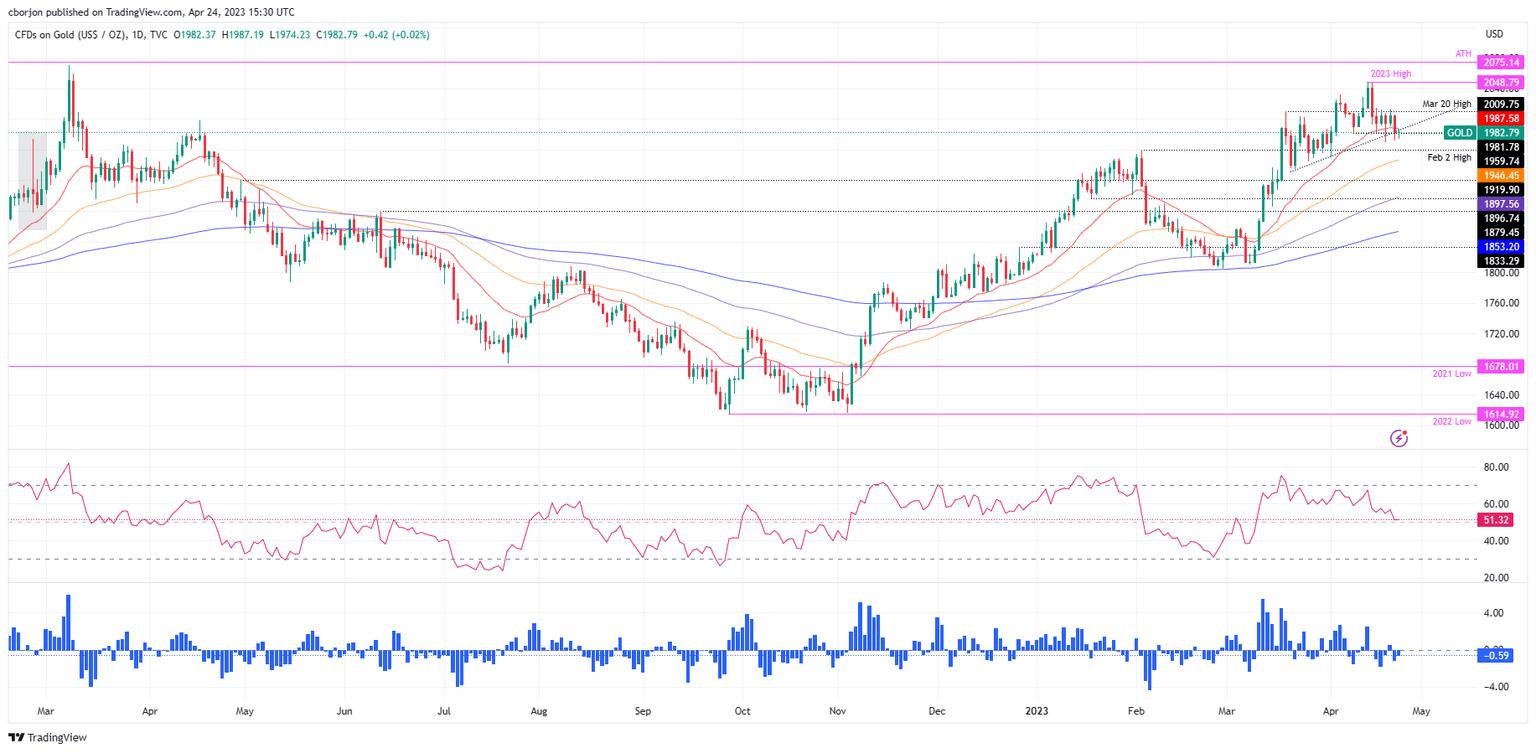This screenshot has height=752, width=1536.
Task: Click the ATH 2075.14 price marker
Action: tap(1500, 62)
